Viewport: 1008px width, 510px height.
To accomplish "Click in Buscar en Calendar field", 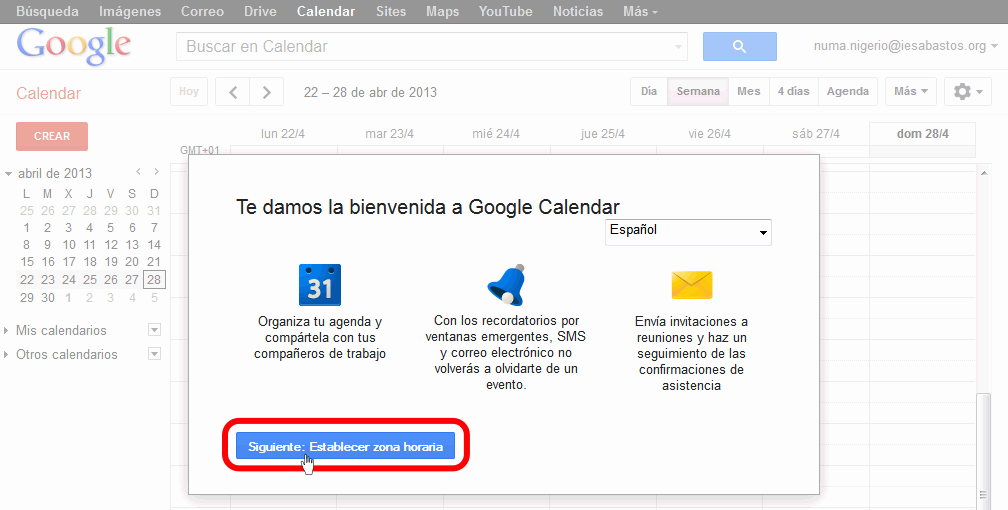I will [424, 46].
